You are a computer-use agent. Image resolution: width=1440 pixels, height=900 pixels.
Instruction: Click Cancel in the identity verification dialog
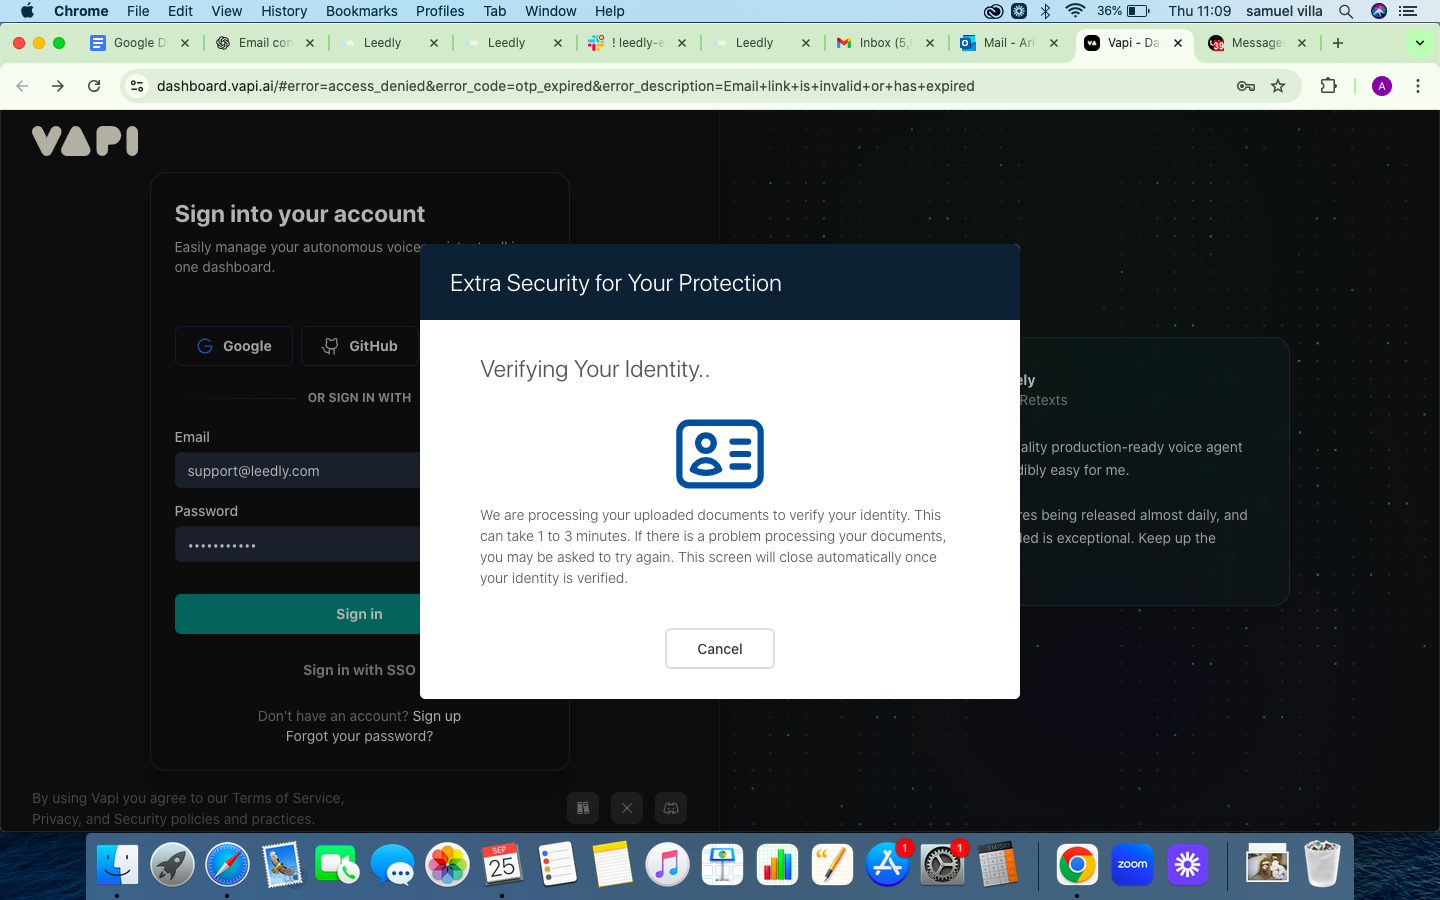point(720,649)
